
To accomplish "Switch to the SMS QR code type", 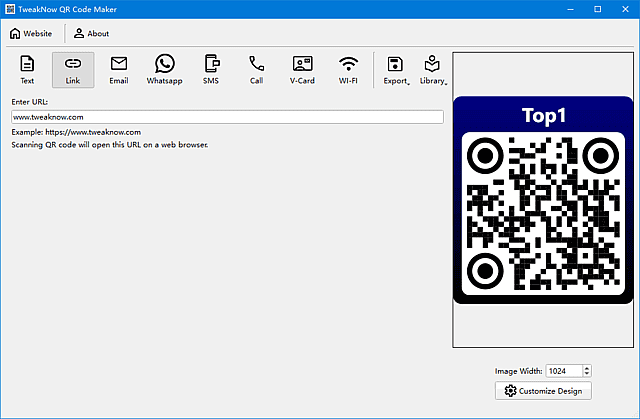I will (210, 69).
